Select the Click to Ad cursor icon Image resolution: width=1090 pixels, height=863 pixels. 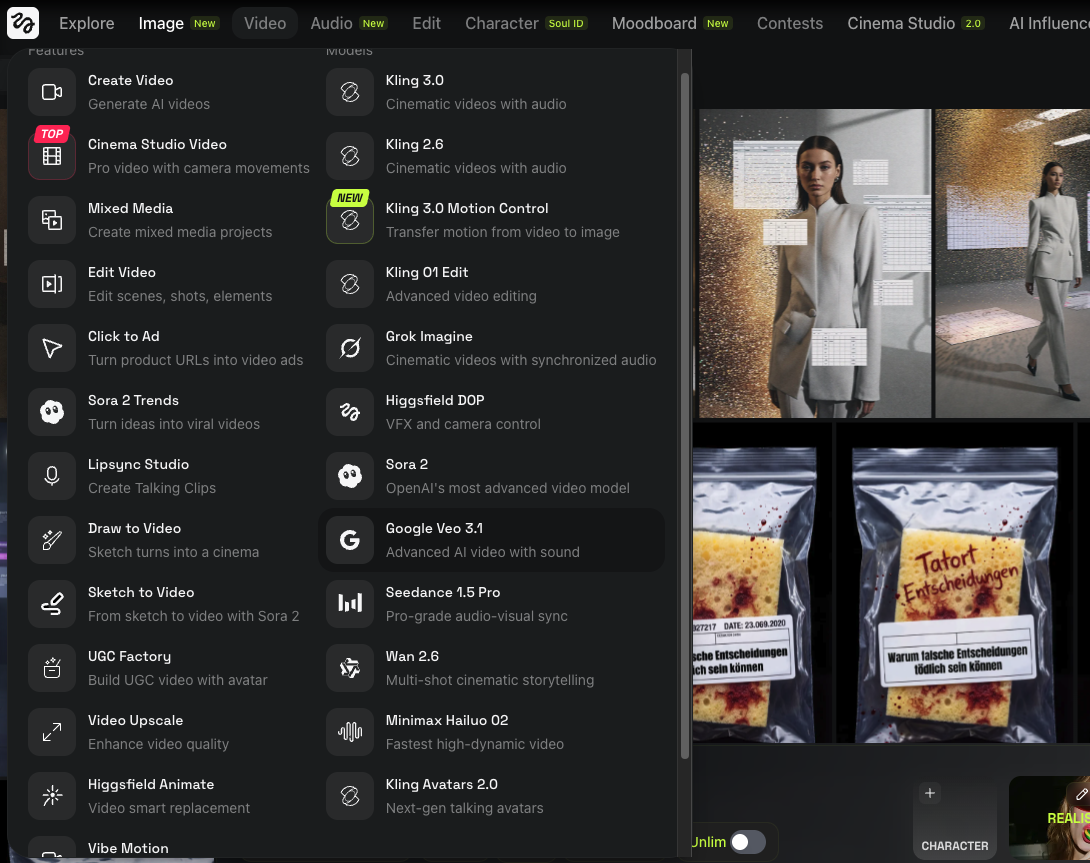click(x=52, y=348)
